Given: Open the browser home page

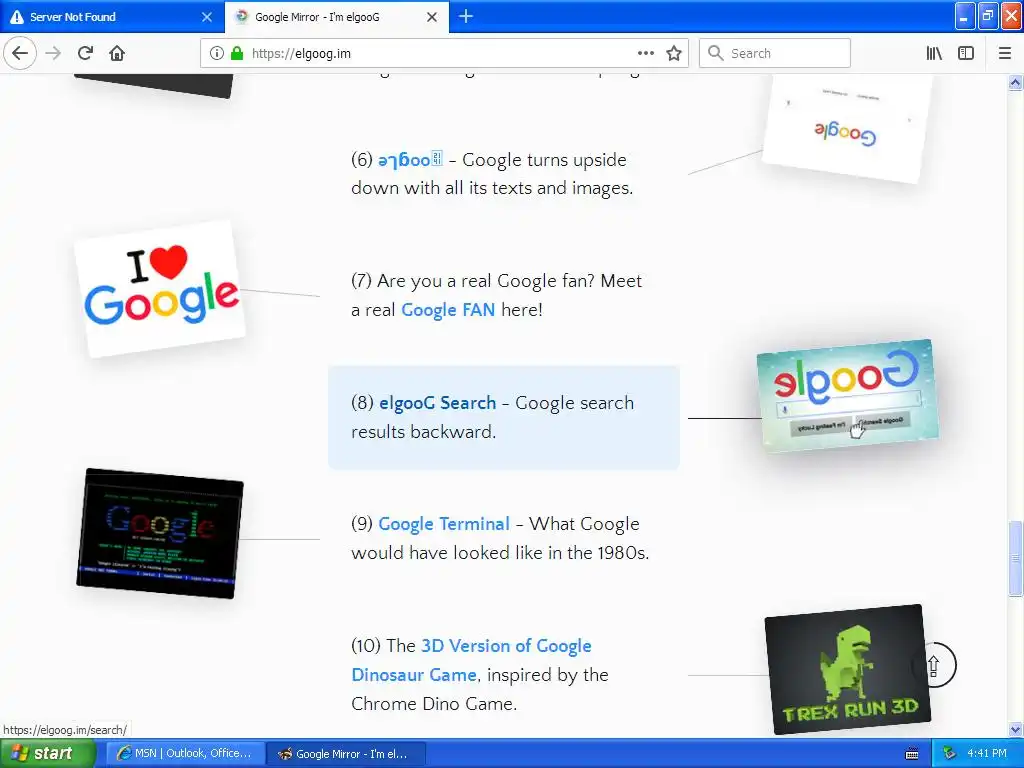Looking at the screenshot, I should coord(117,53).
